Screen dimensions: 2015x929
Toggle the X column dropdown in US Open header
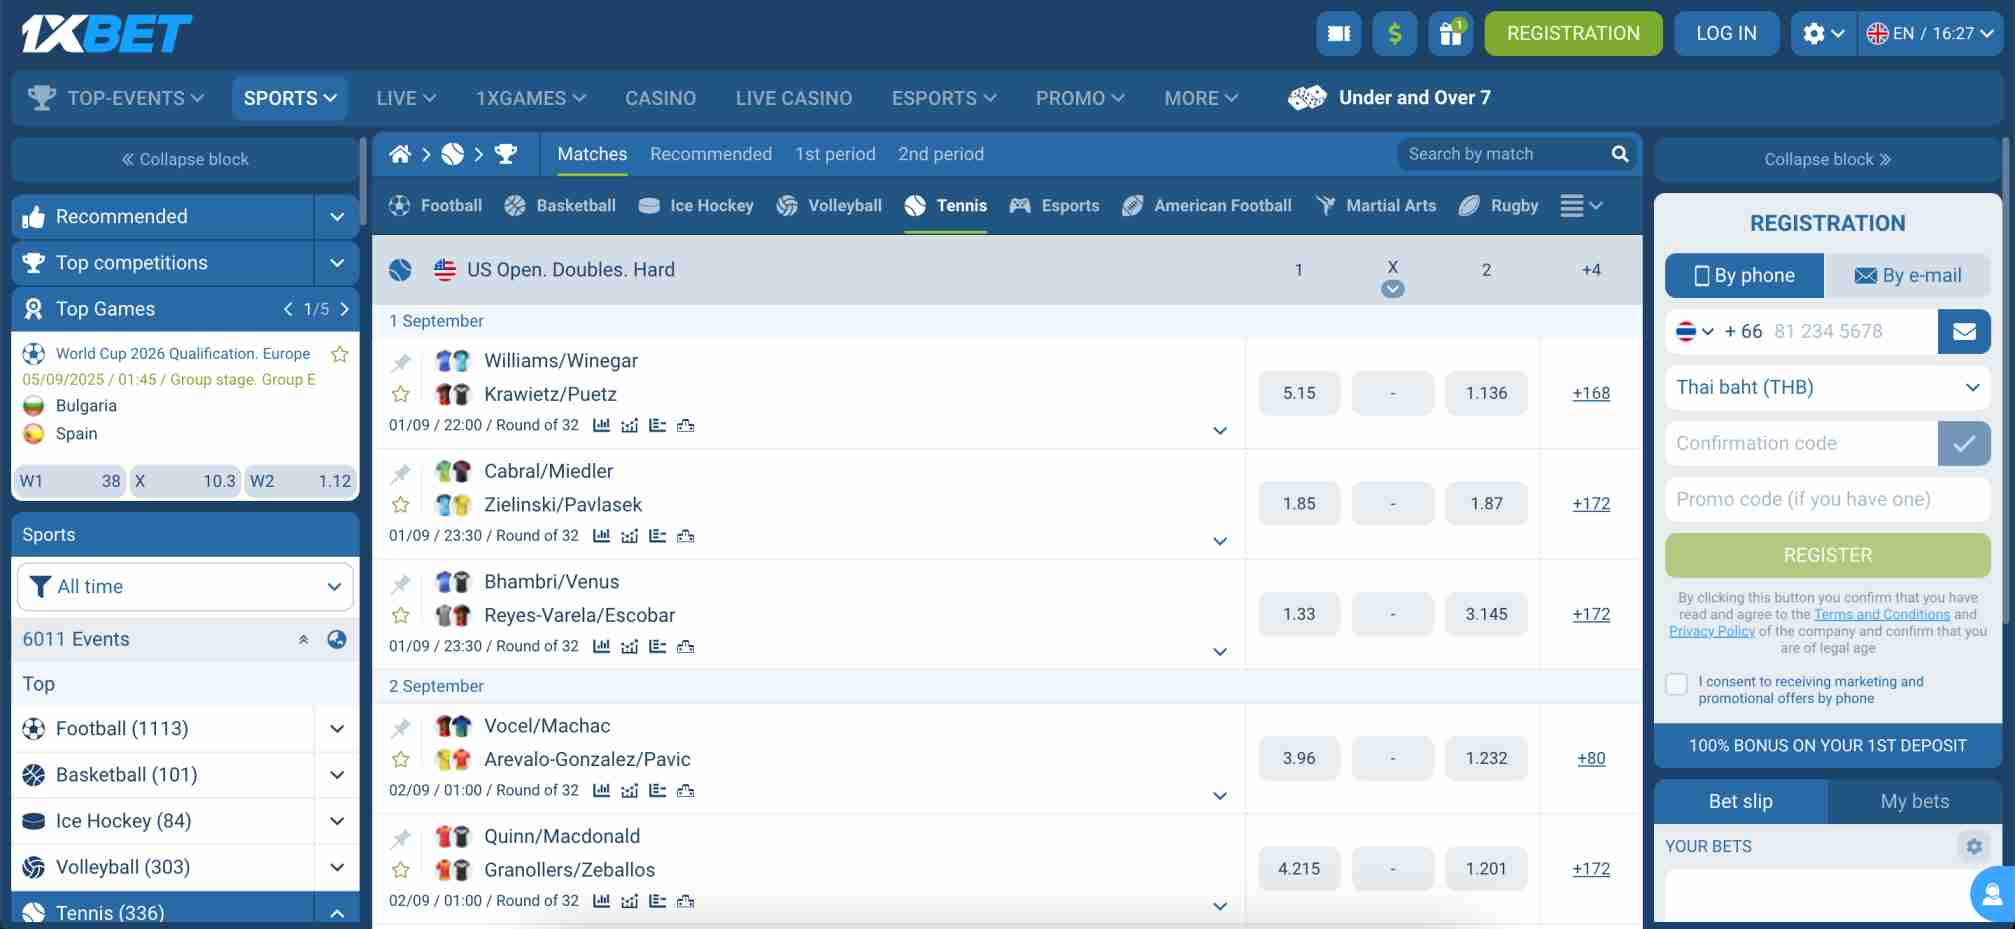click(1392, 289)
